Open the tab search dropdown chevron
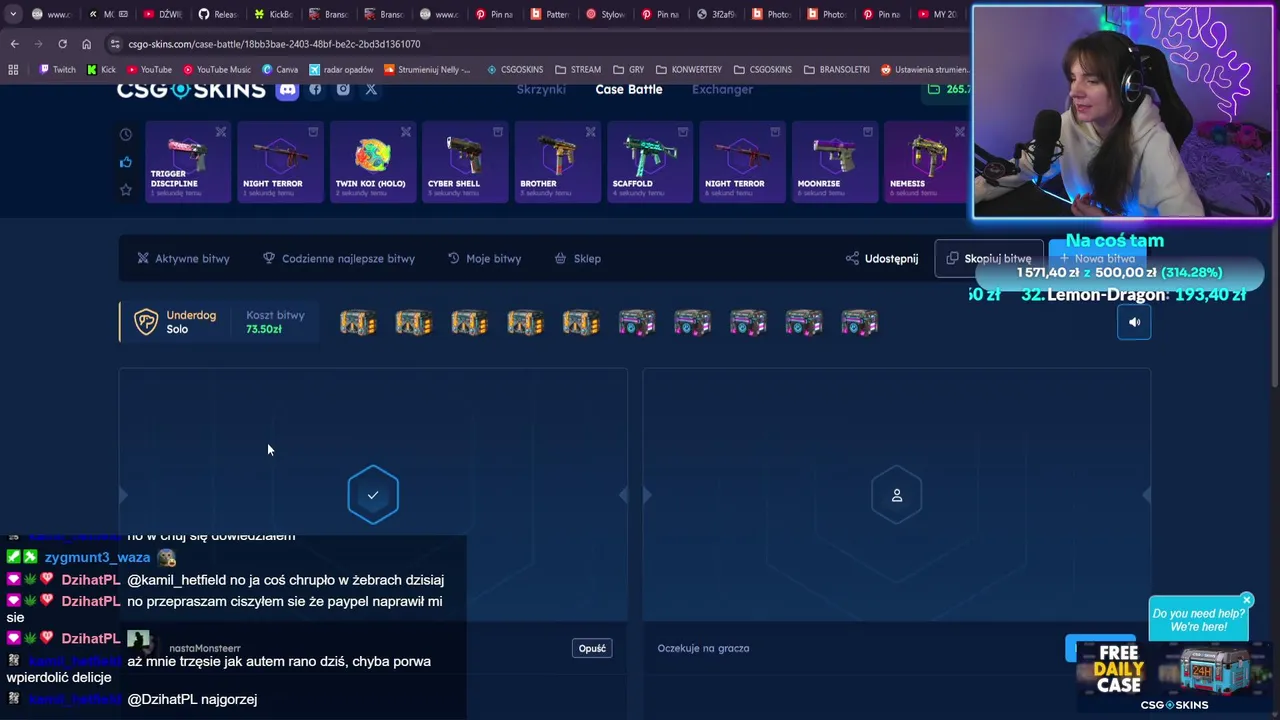 click(13, 14)
